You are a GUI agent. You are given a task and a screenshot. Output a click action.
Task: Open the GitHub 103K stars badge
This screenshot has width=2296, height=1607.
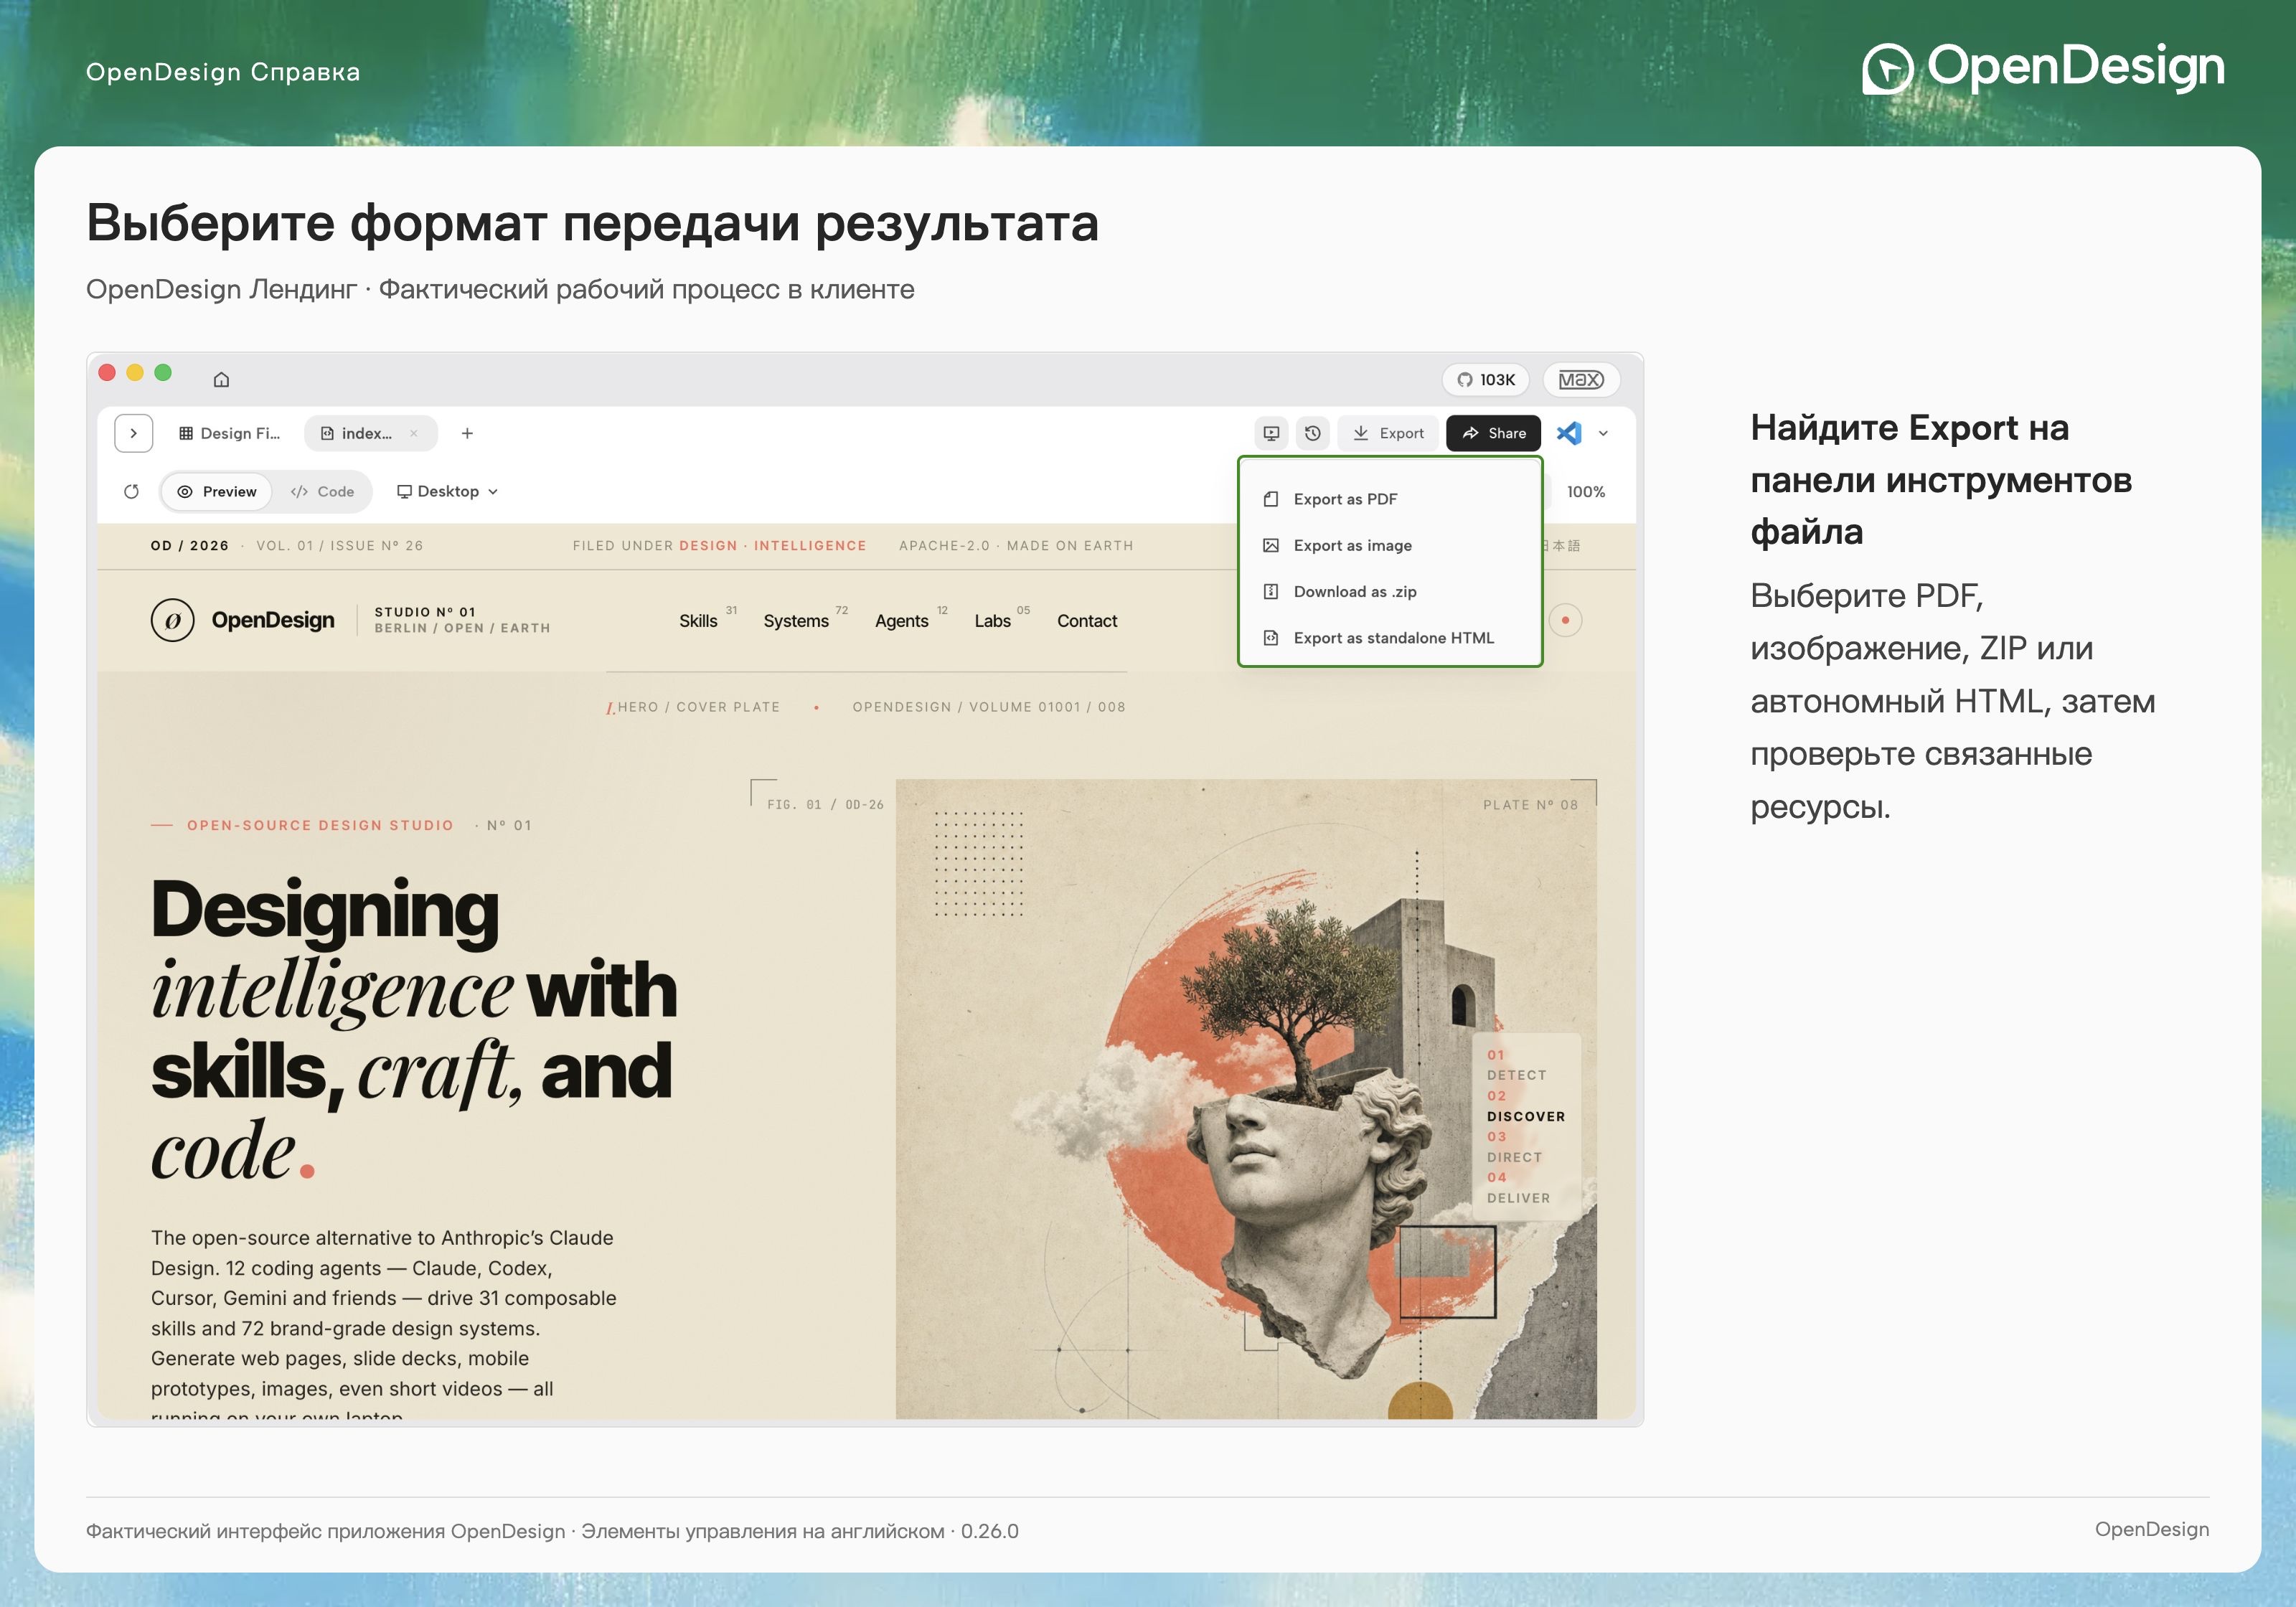coord(1485,379)
